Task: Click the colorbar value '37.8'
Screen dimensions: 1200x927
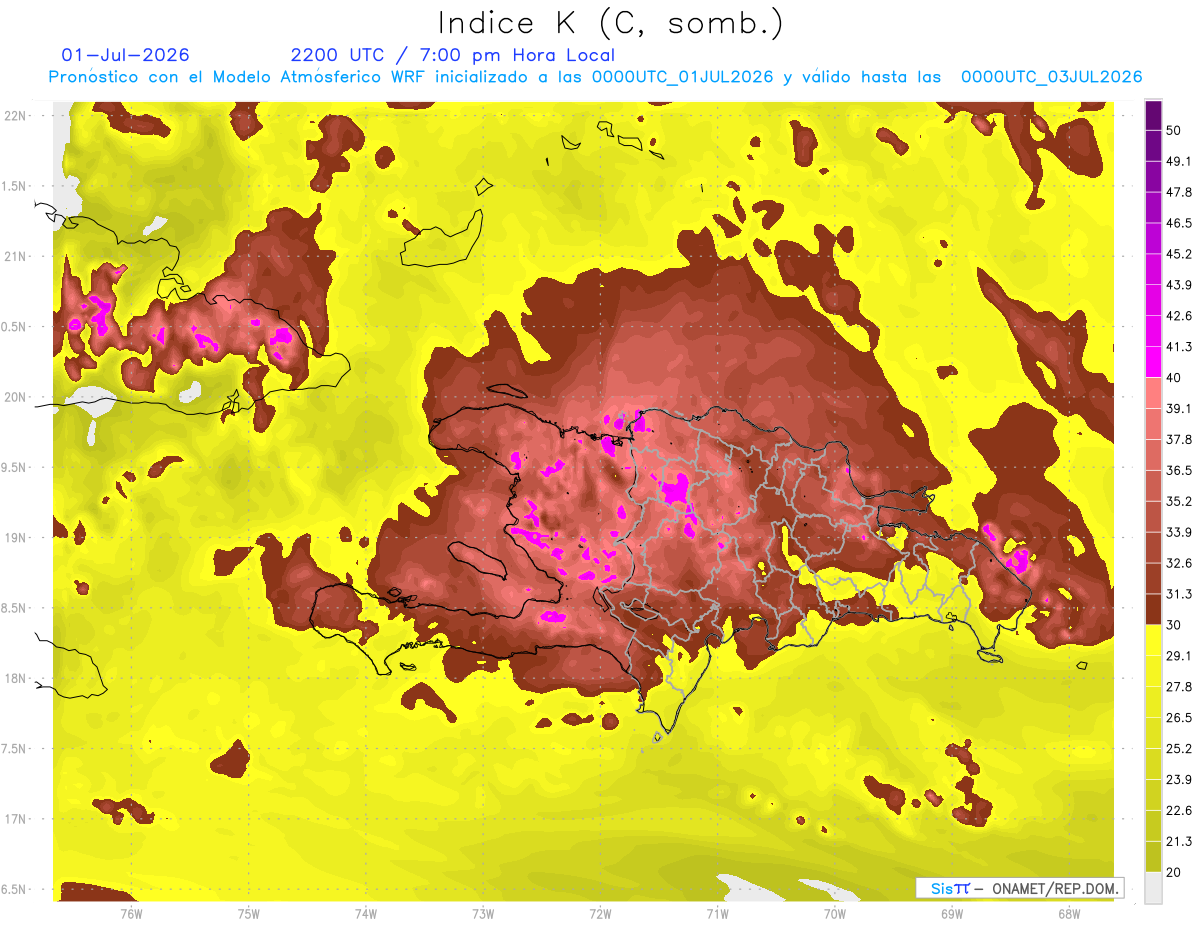Action: (1178, 440)
